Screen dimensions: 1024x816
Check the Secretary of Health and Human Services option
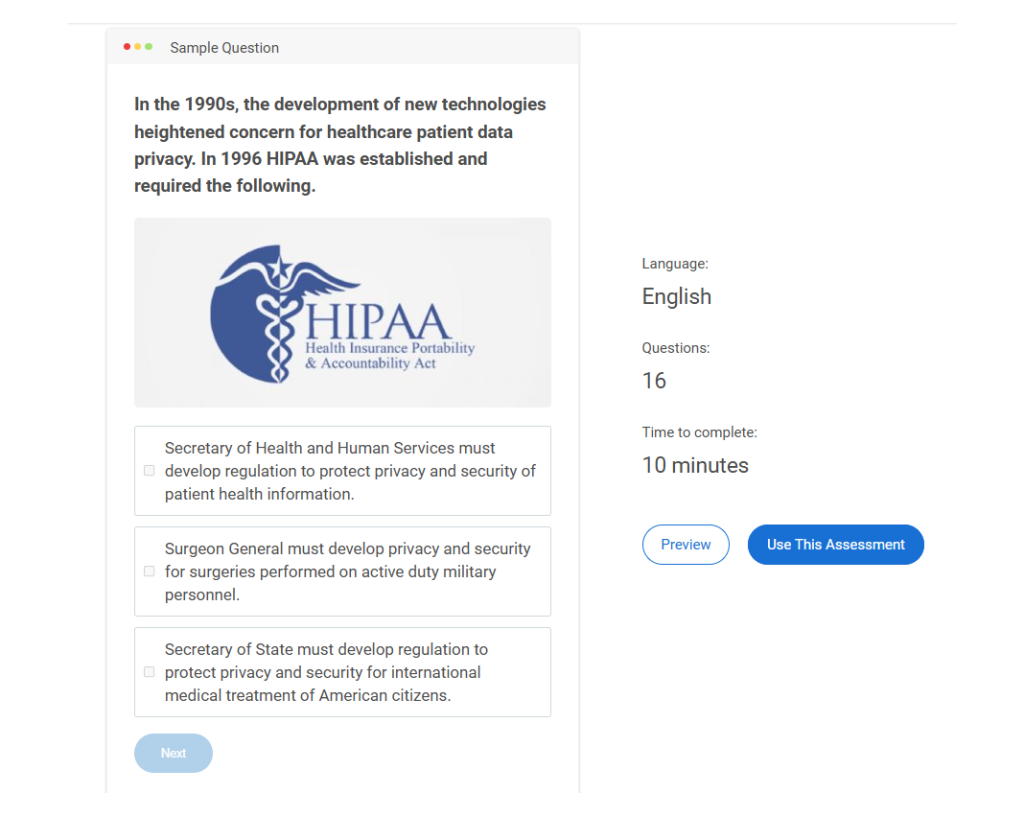(149, 471)
